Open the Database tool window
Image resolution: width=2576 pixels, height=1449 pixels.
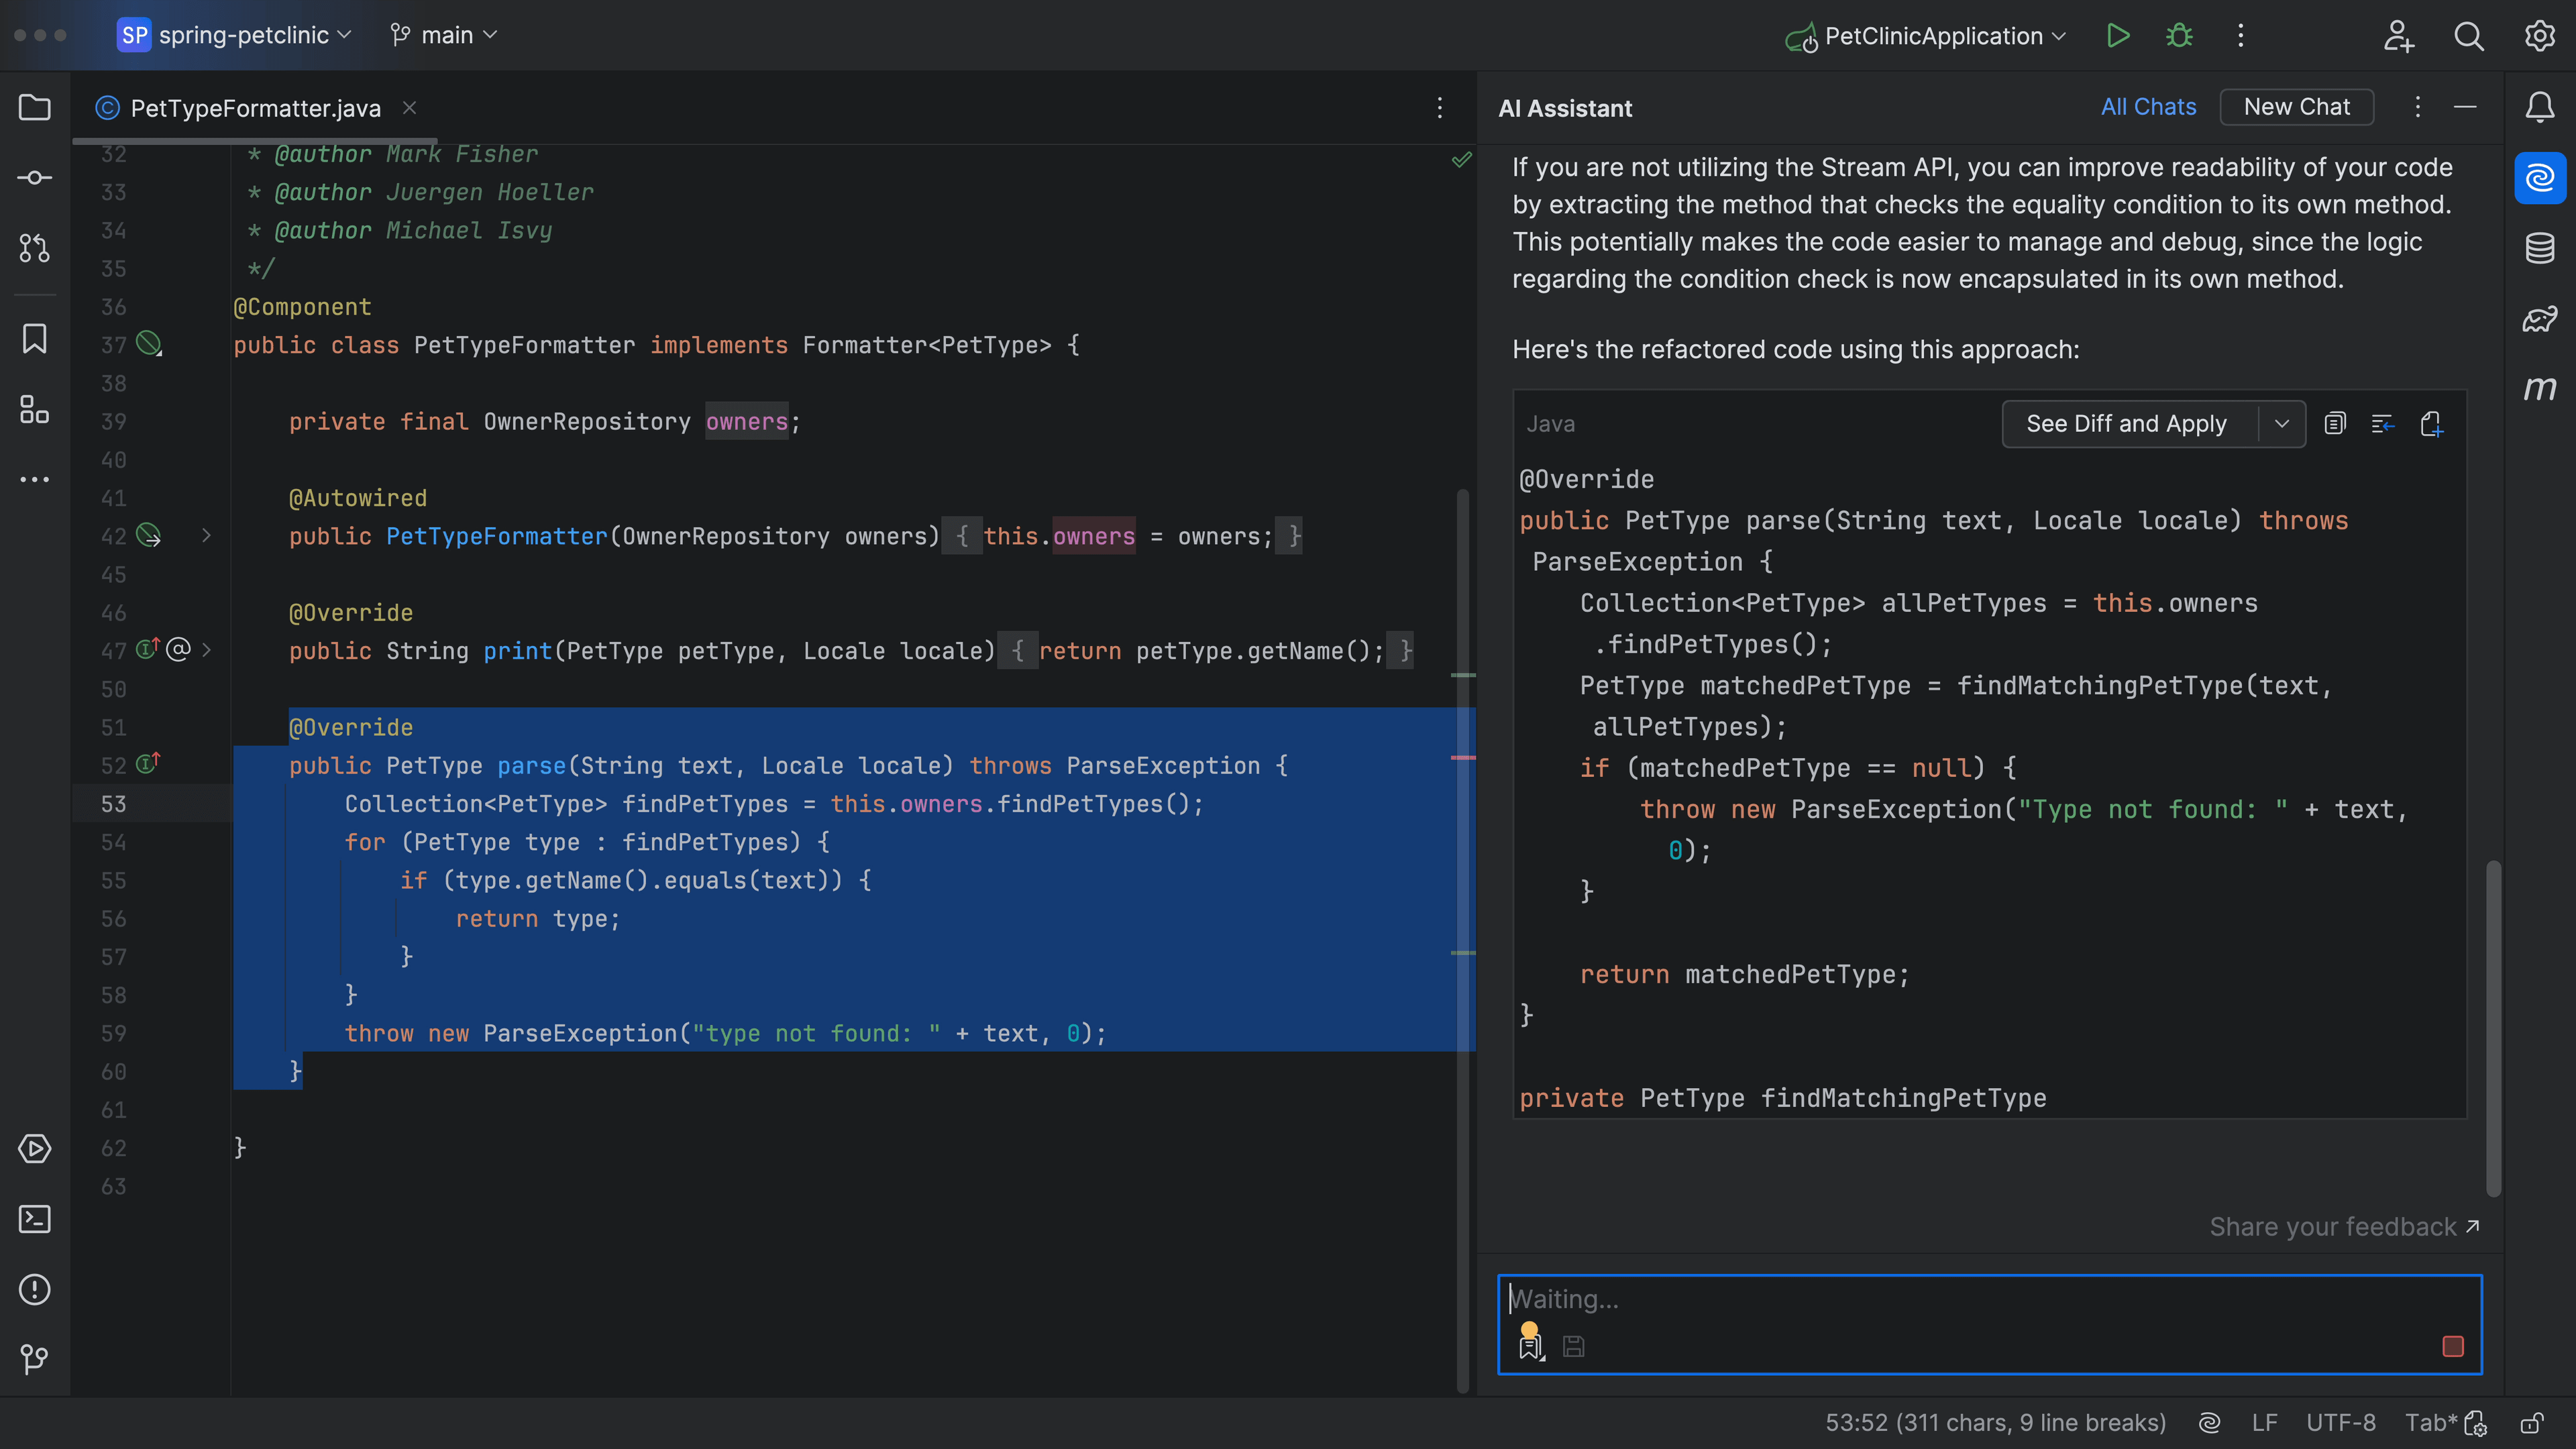[2540, 248]
